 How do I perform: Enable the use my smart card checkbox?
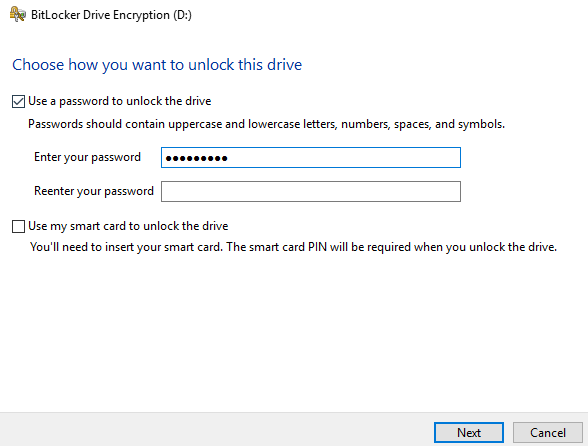[18, 227]
